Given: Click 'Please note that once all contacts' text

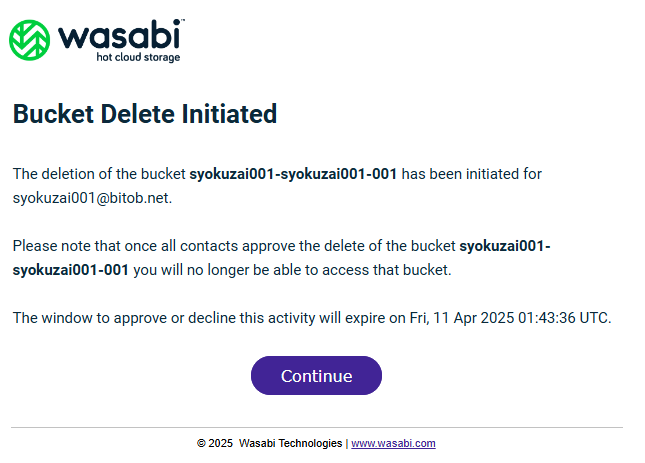Looking at the screenshot, I should [125, 246].
